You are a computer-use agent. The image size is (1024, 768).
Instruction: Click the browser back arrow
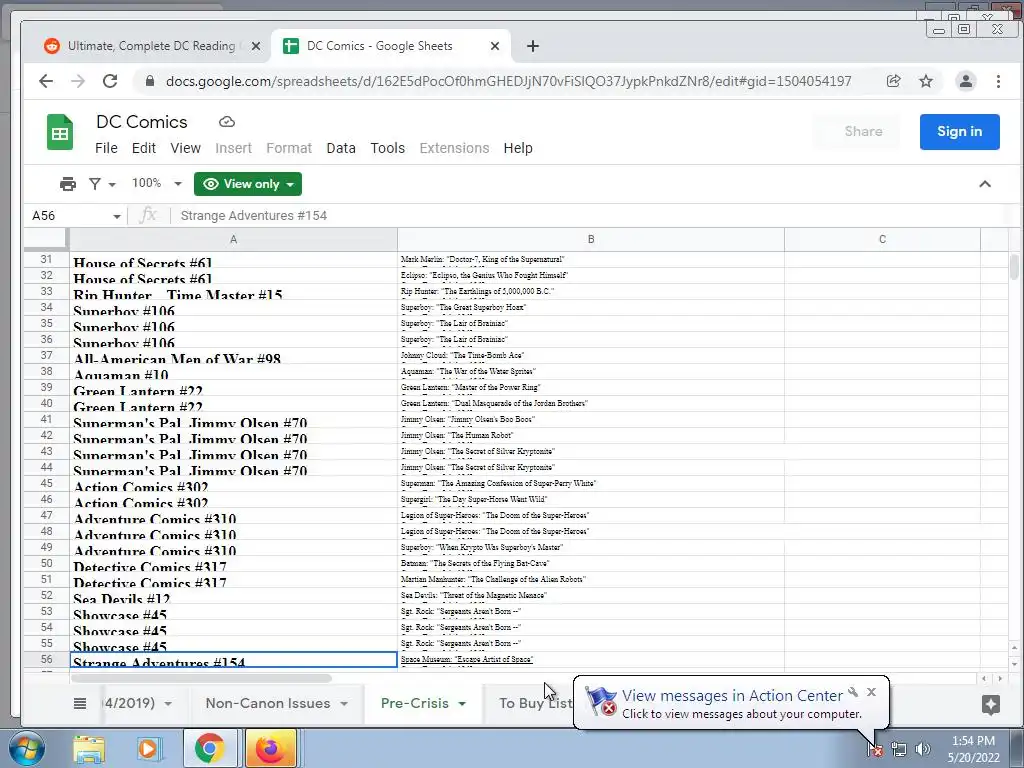pos(46,81)
